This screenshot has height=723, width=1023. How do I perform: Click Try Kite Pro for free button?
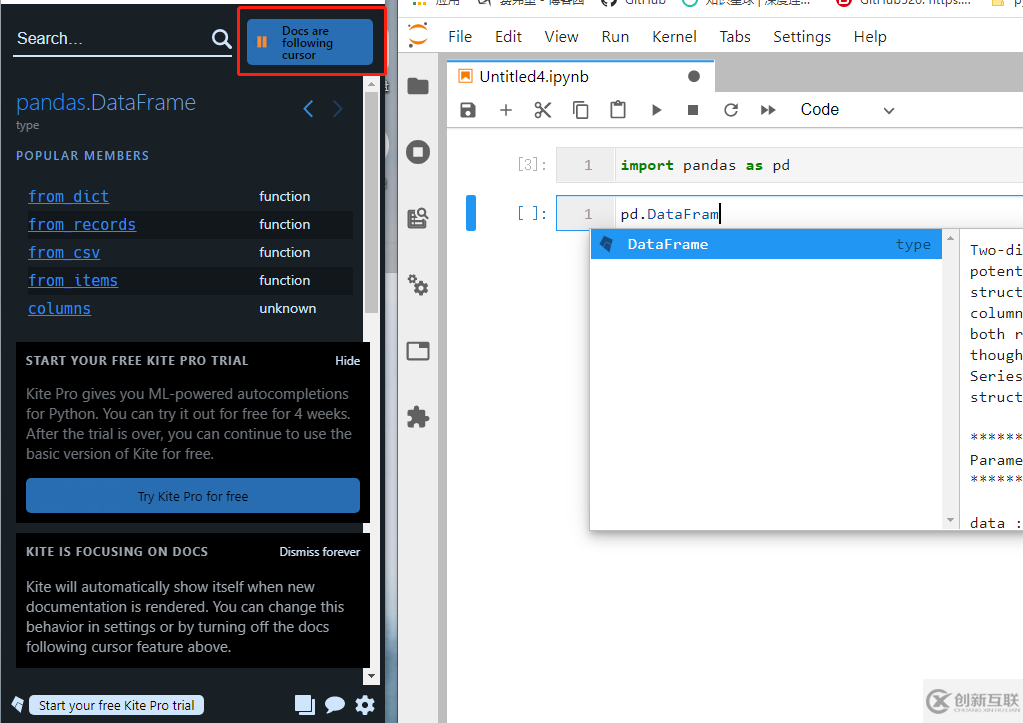(x=193, y=496)
